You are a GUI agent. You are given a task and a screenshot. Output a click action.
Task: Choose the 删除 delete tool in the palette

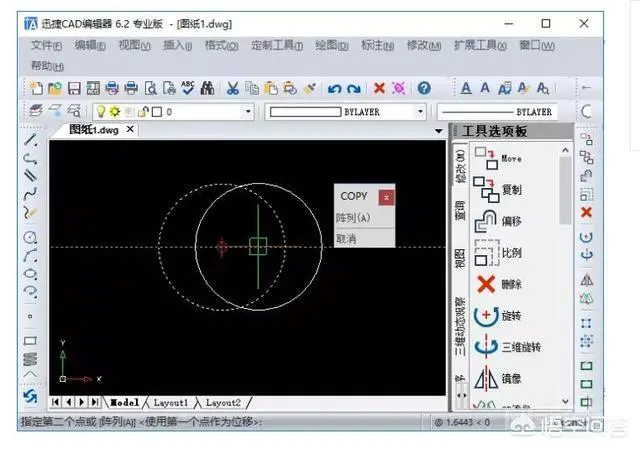click(x=499, y=284)
